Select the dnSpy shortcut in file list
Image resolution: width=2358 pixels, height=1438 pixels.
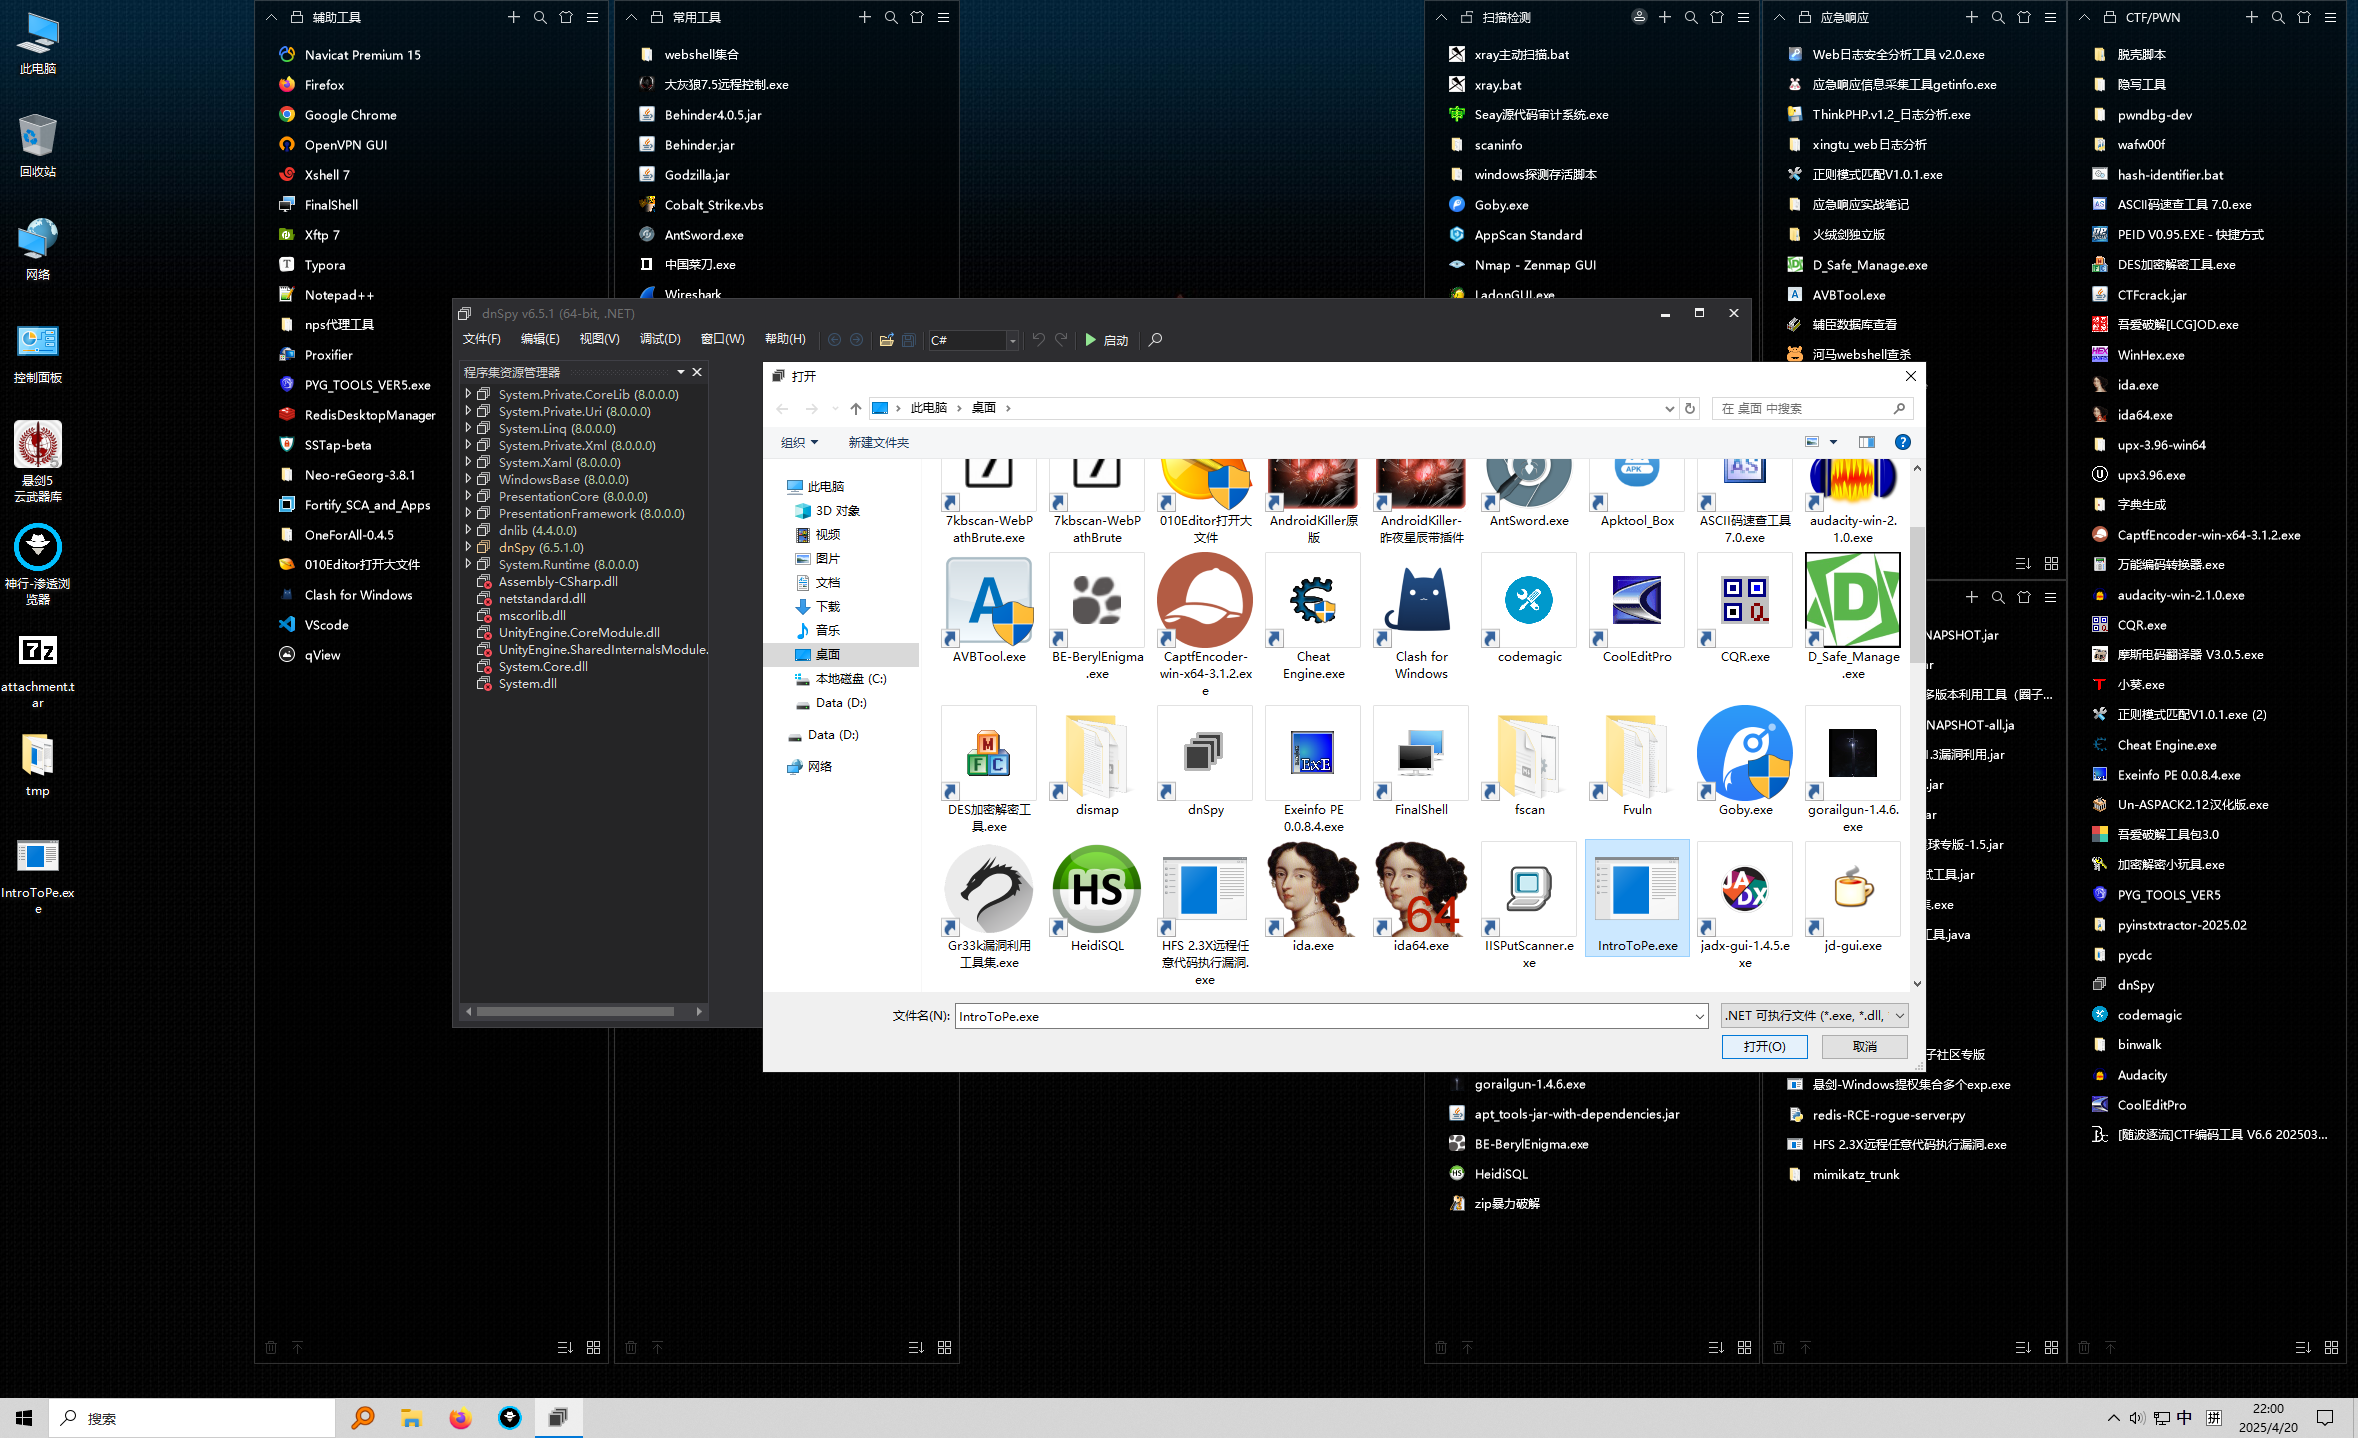[1205, 762]
